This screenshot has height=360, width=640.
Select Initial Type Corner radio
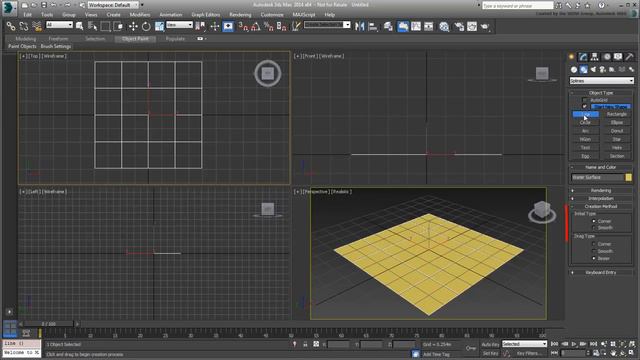594,221
